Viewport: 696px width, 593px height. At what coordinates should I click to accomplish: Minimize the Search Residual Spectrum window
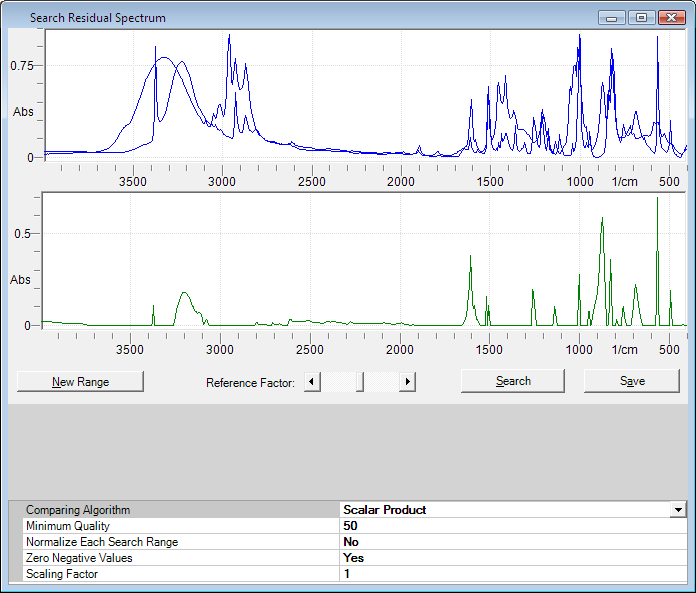click(612, 18)
